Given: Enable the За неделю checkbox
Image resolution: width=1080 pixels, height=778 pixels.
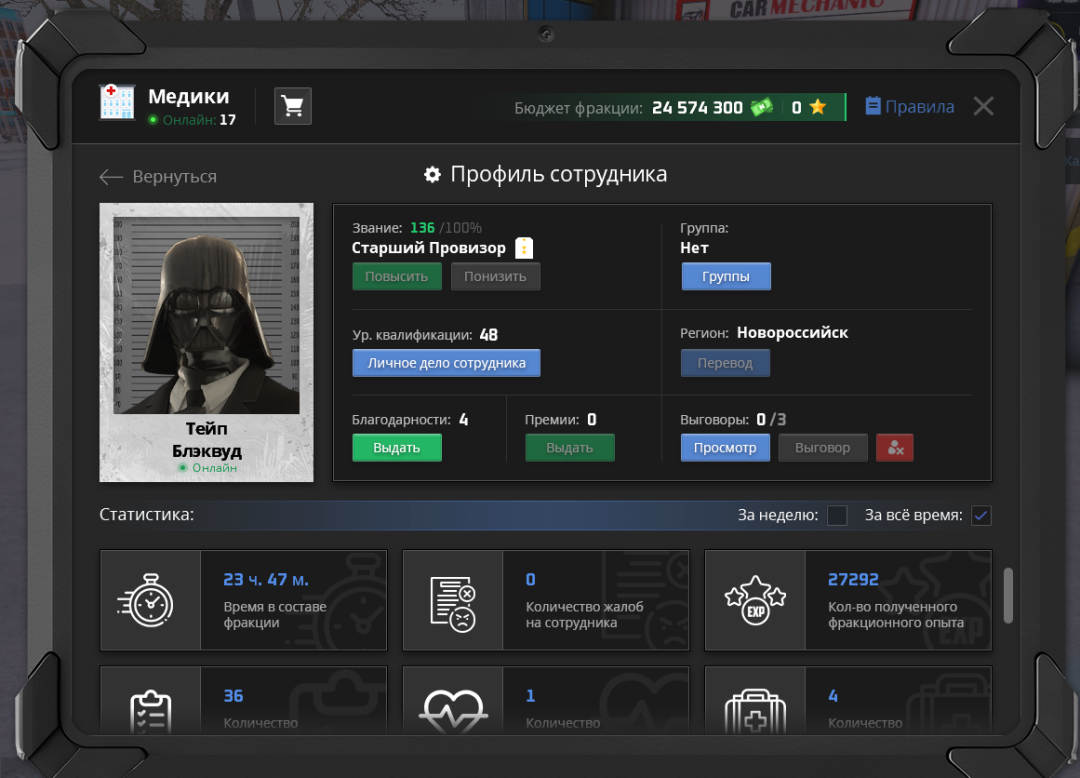Looking at the screenshot, I should coord(837,515).
